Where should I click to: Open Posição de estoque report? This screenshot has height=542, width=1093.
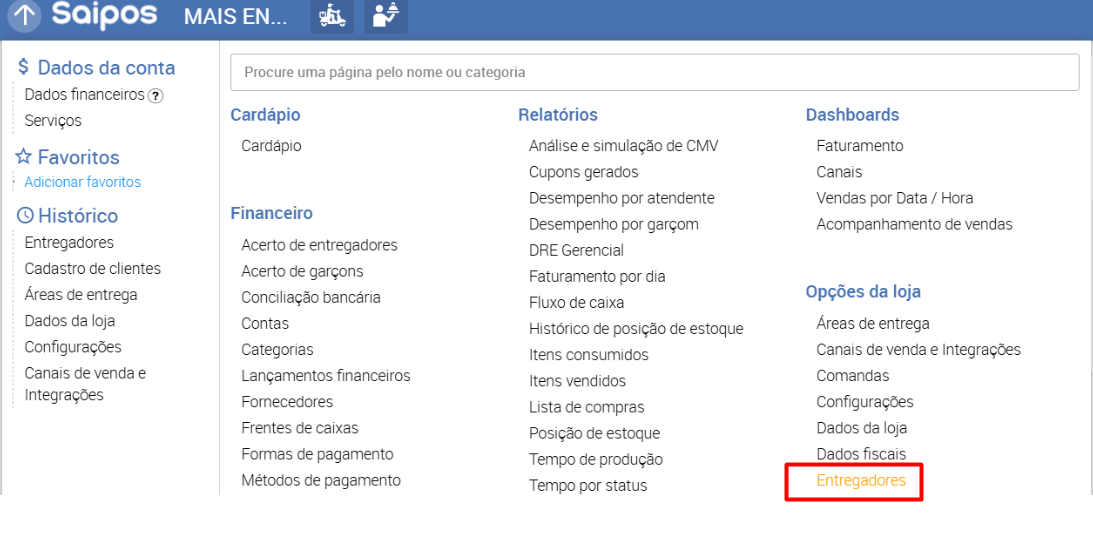tap(595, 433)
